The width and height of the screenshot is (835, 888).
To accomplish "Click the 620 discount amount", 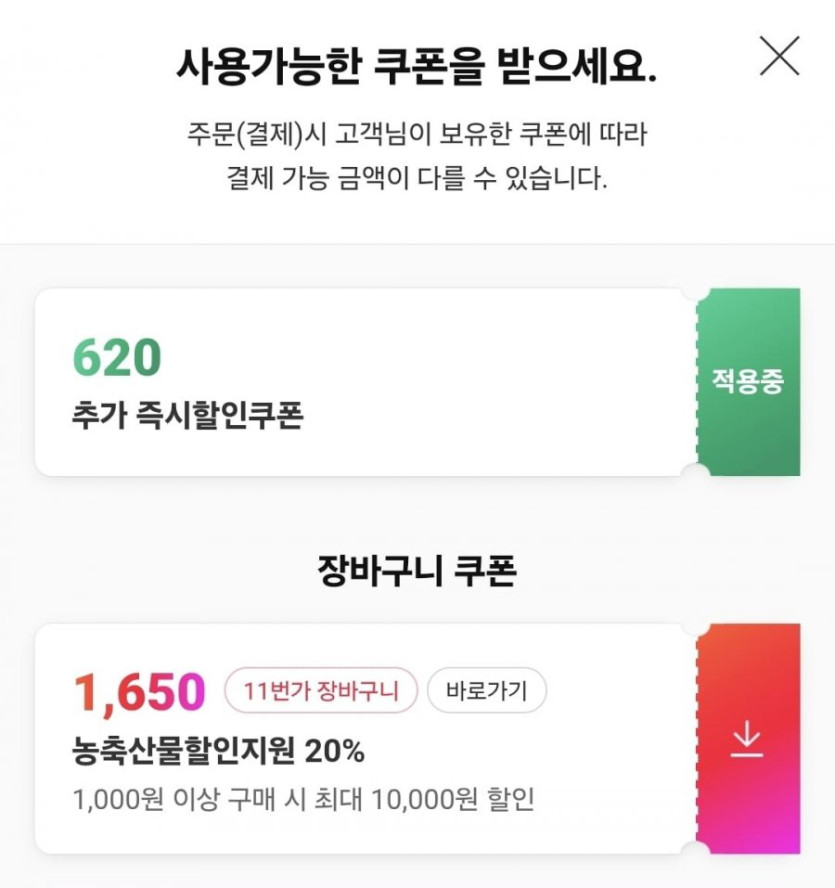I will tap(117, 359).
